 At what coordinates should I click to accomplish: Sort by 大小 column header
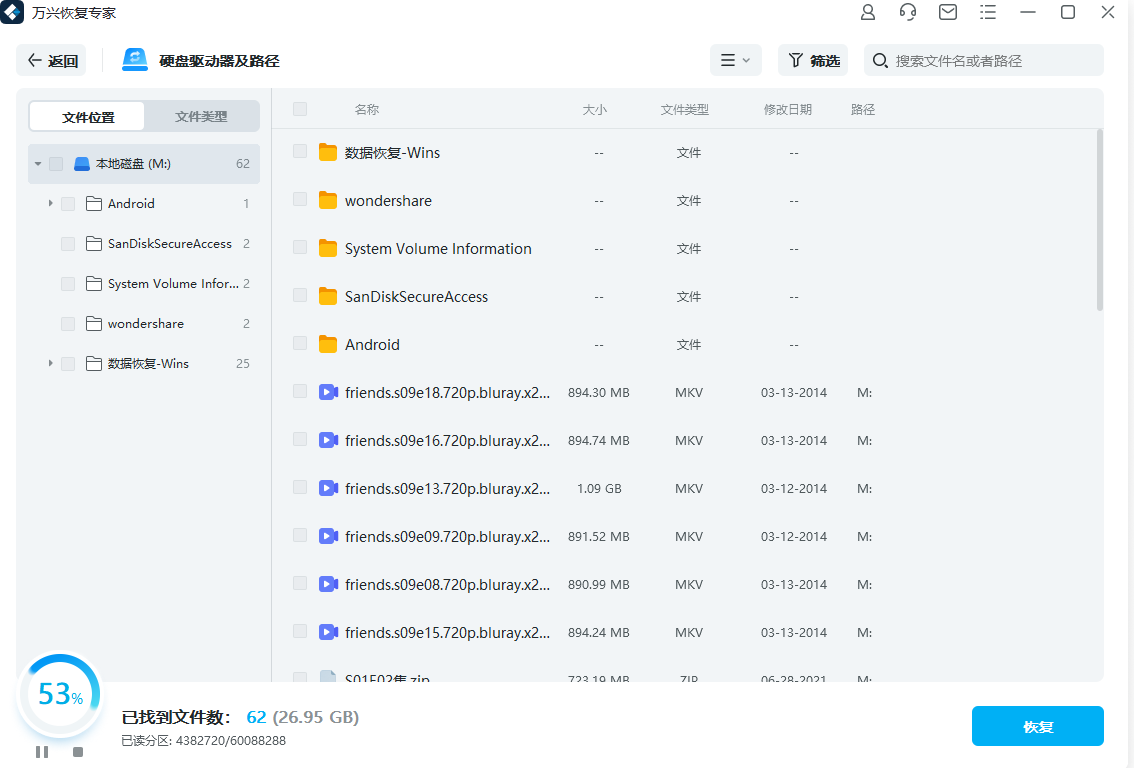pos(594,109)
